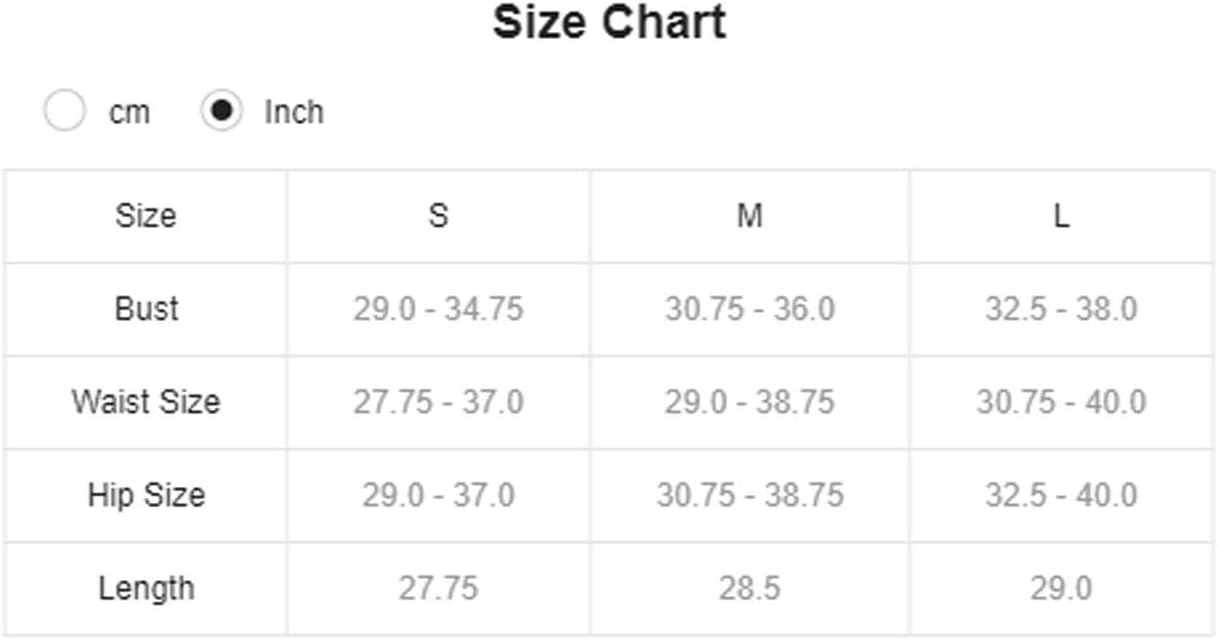1218x640 pixels.
Task: Click the cm unit label
Action: (x=129, y=112)
